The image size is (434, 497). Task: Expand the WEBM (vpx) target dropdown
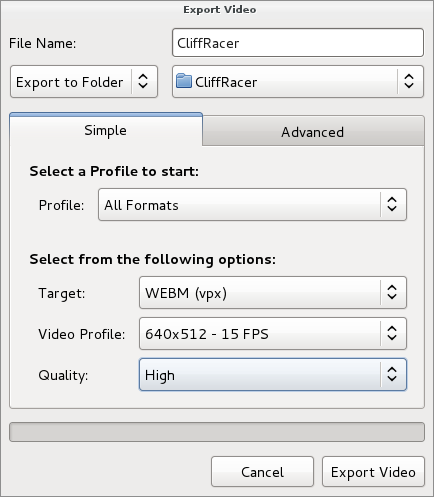273,293
